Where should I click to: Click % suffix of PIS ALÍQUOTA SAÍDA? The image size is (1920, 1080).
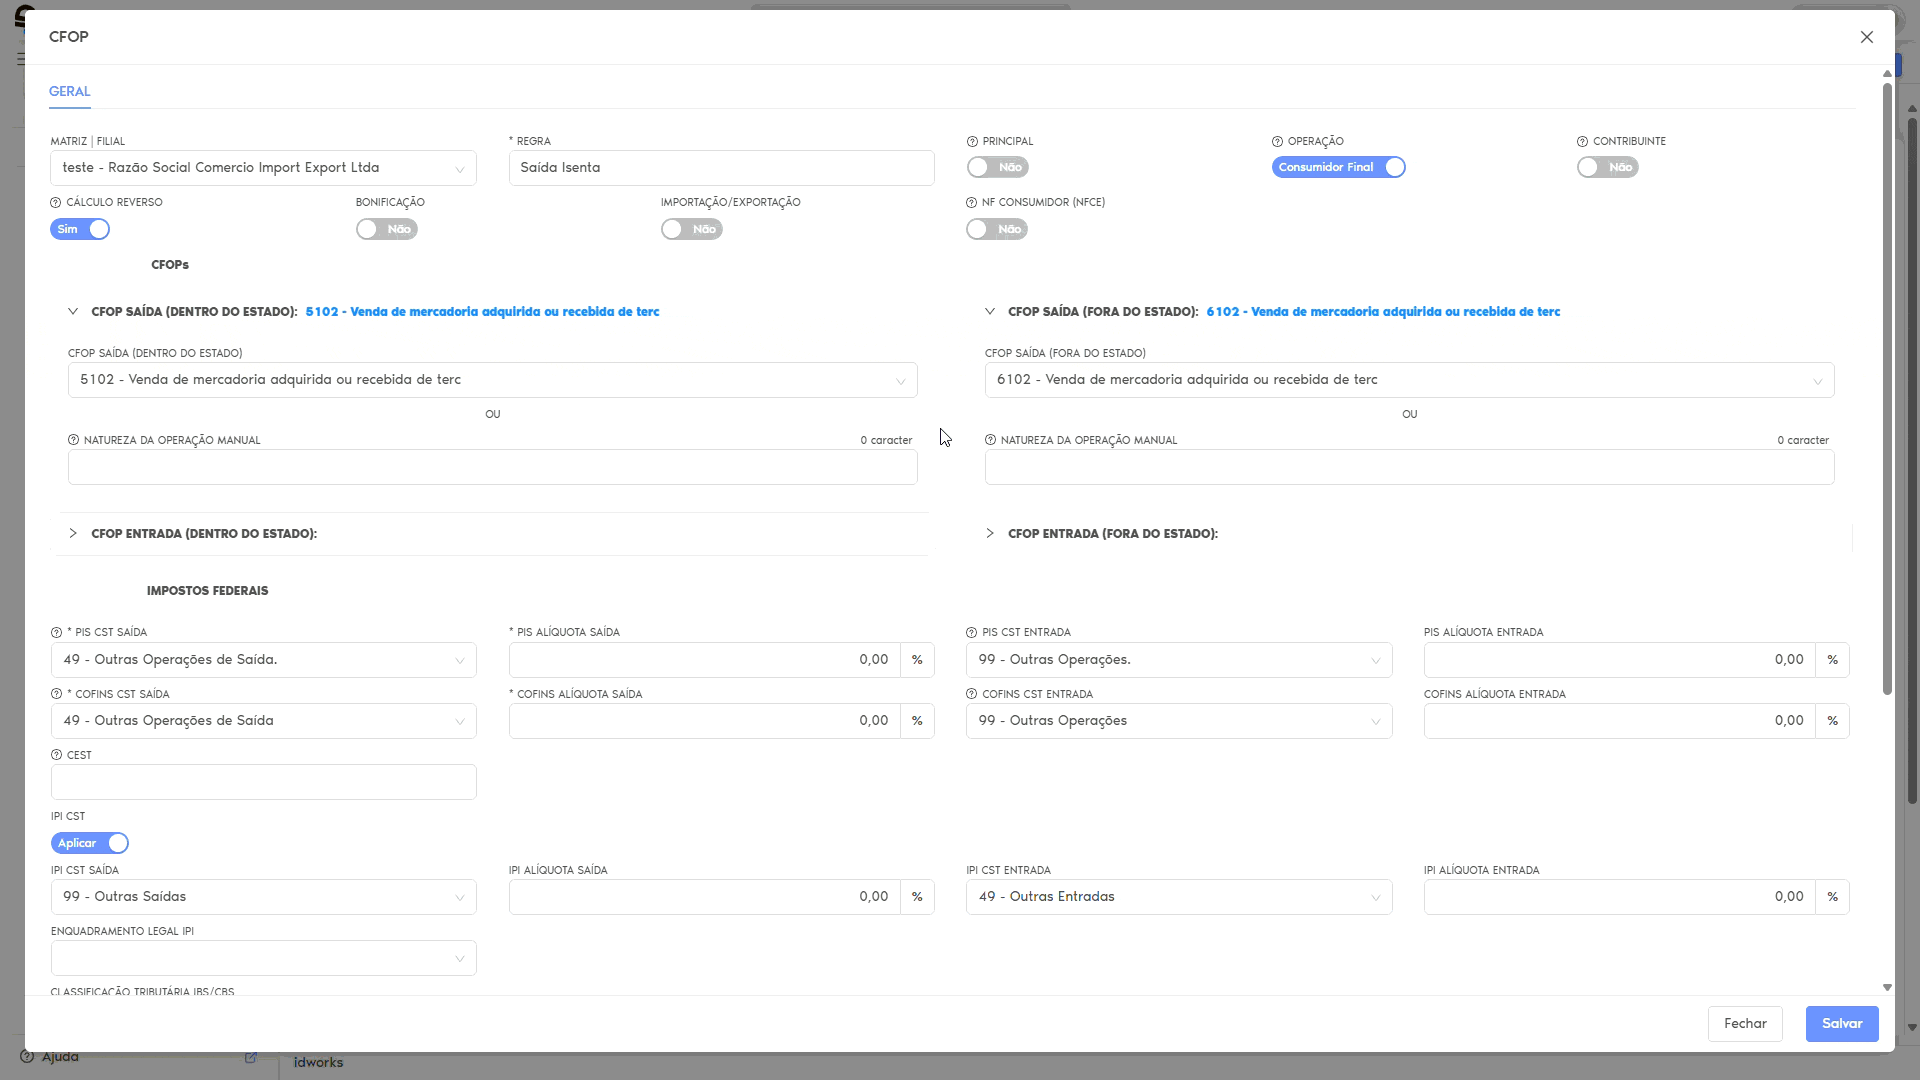[x=917, y=660]
